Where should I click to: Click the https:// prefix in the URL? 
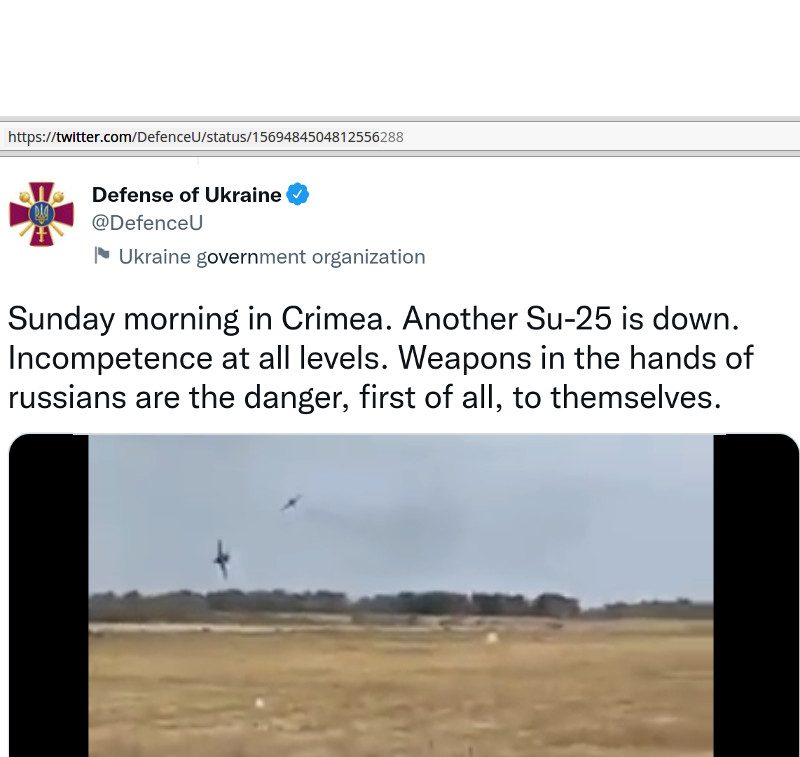coord(32,137)
